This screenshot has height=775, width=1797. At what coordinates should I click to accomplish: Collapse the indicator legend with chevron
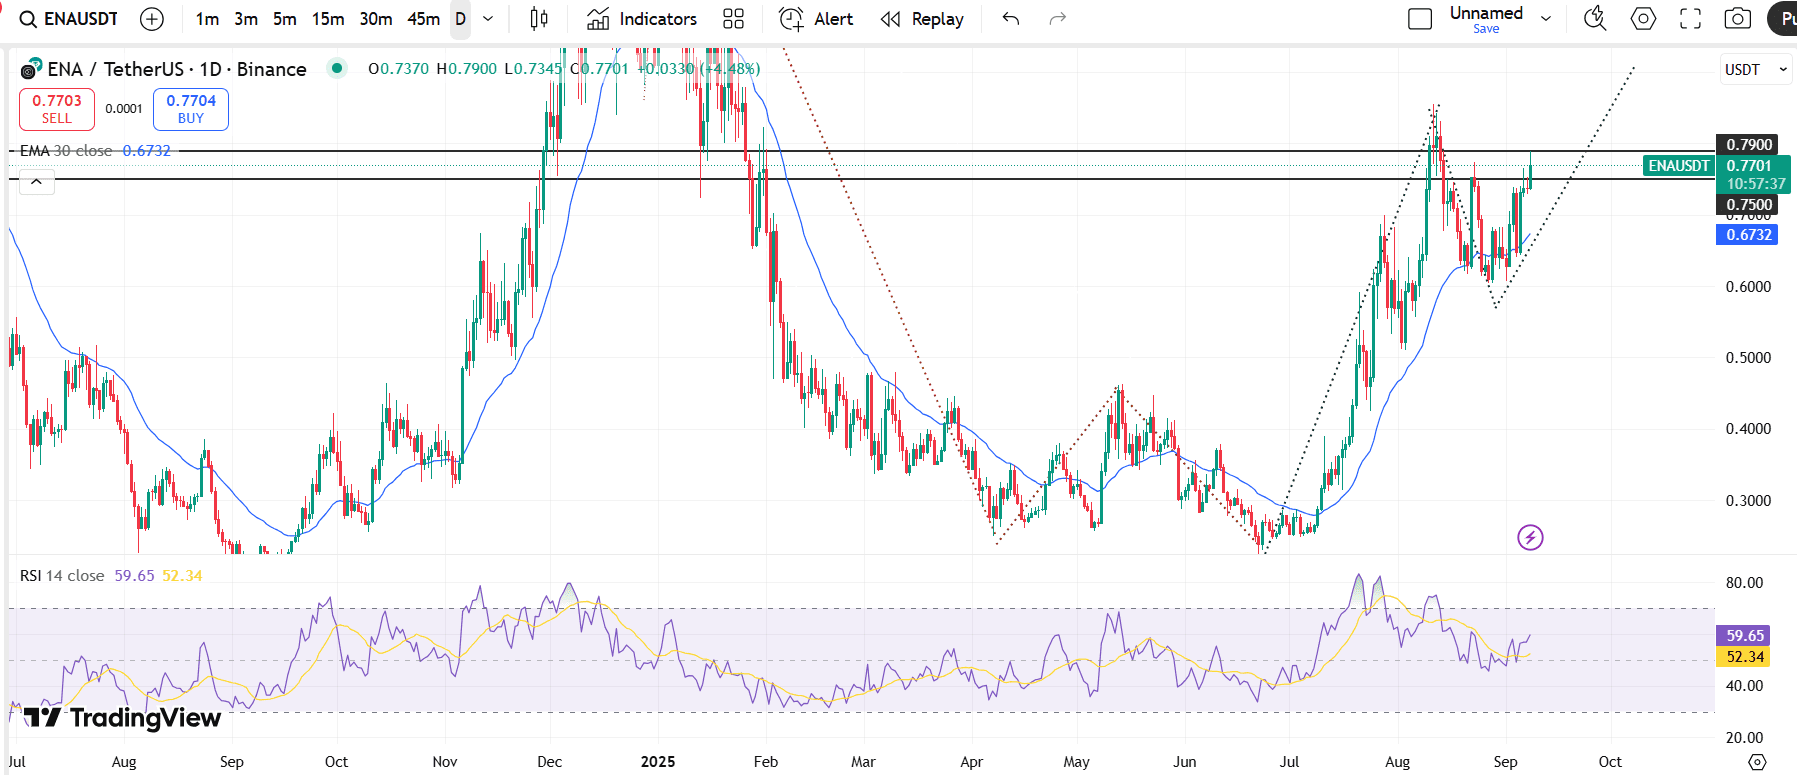click(x=36, y=182)
